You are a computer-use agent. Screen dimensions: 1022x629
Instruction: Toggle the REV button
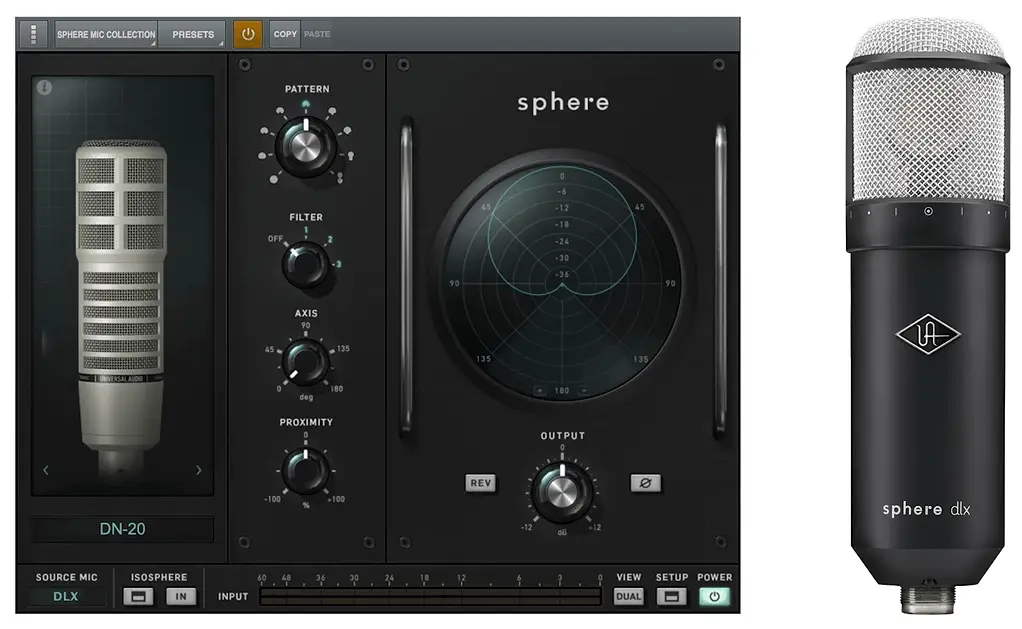480,483
